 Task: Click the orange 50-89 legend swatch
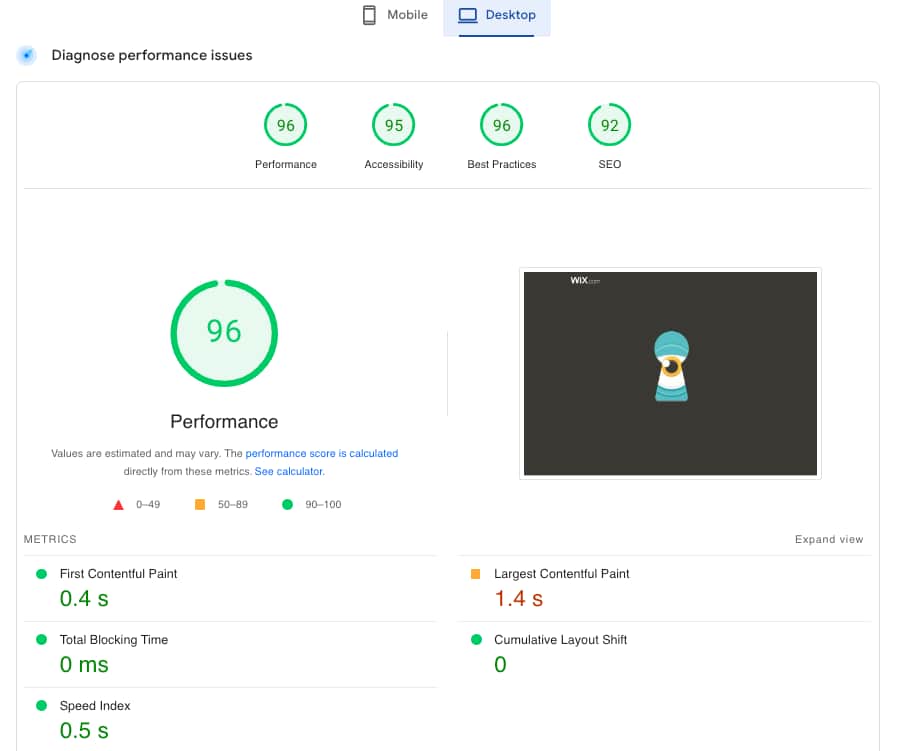pos(200,504)
